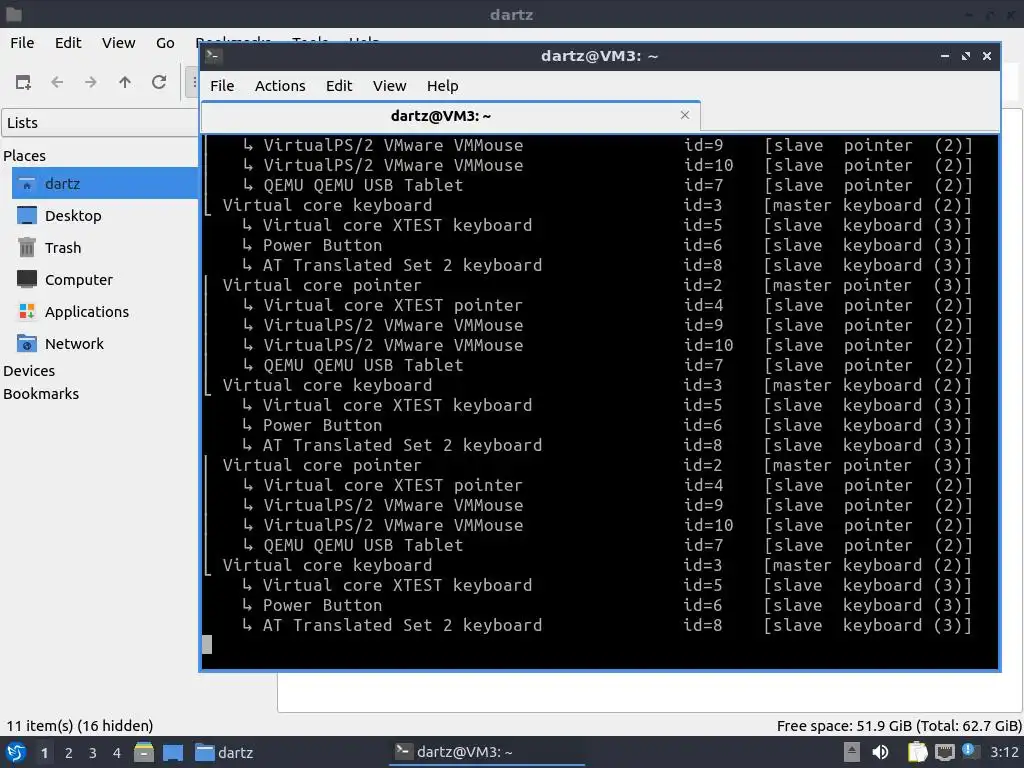Open the update notifier tray icon
This screenshot has width=1024, height=768.
pos(970,751)
